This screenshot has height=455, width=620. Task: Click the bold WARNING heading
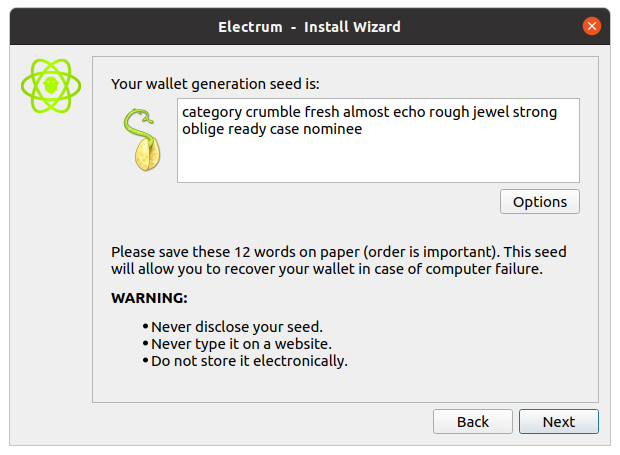tap(149, 298)
